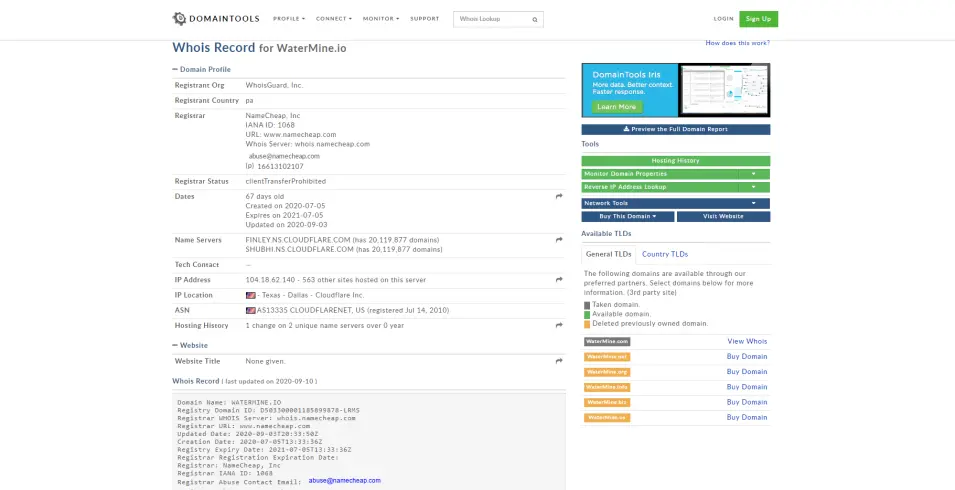The height and width of the screenshot is (490, 955).
Task: Click FINLEY.NS.CLOUDFLARE.COM name server text
Action: [x=300, y=240]
